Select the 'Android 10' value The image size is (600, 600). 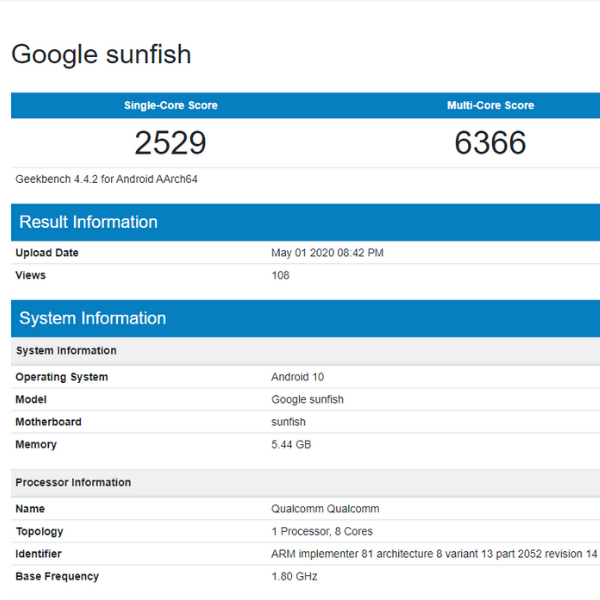tap(297, 377)
